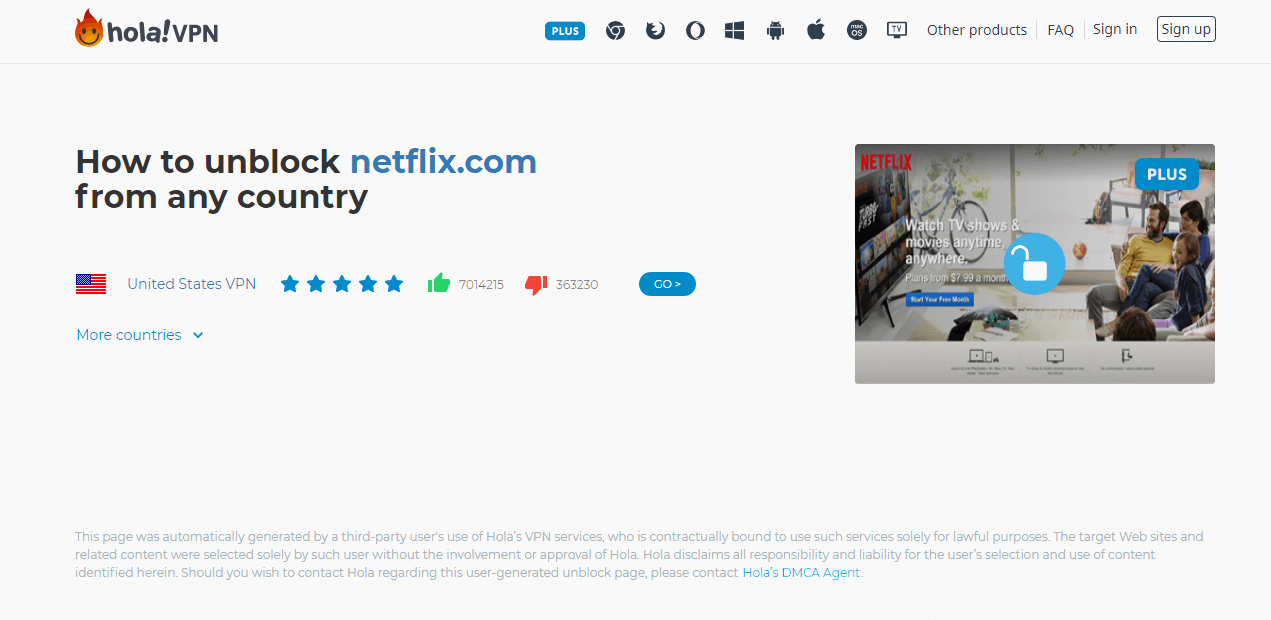1271x620 pixels.
Task: Expand the More countries list
Action: click(140, 335)
